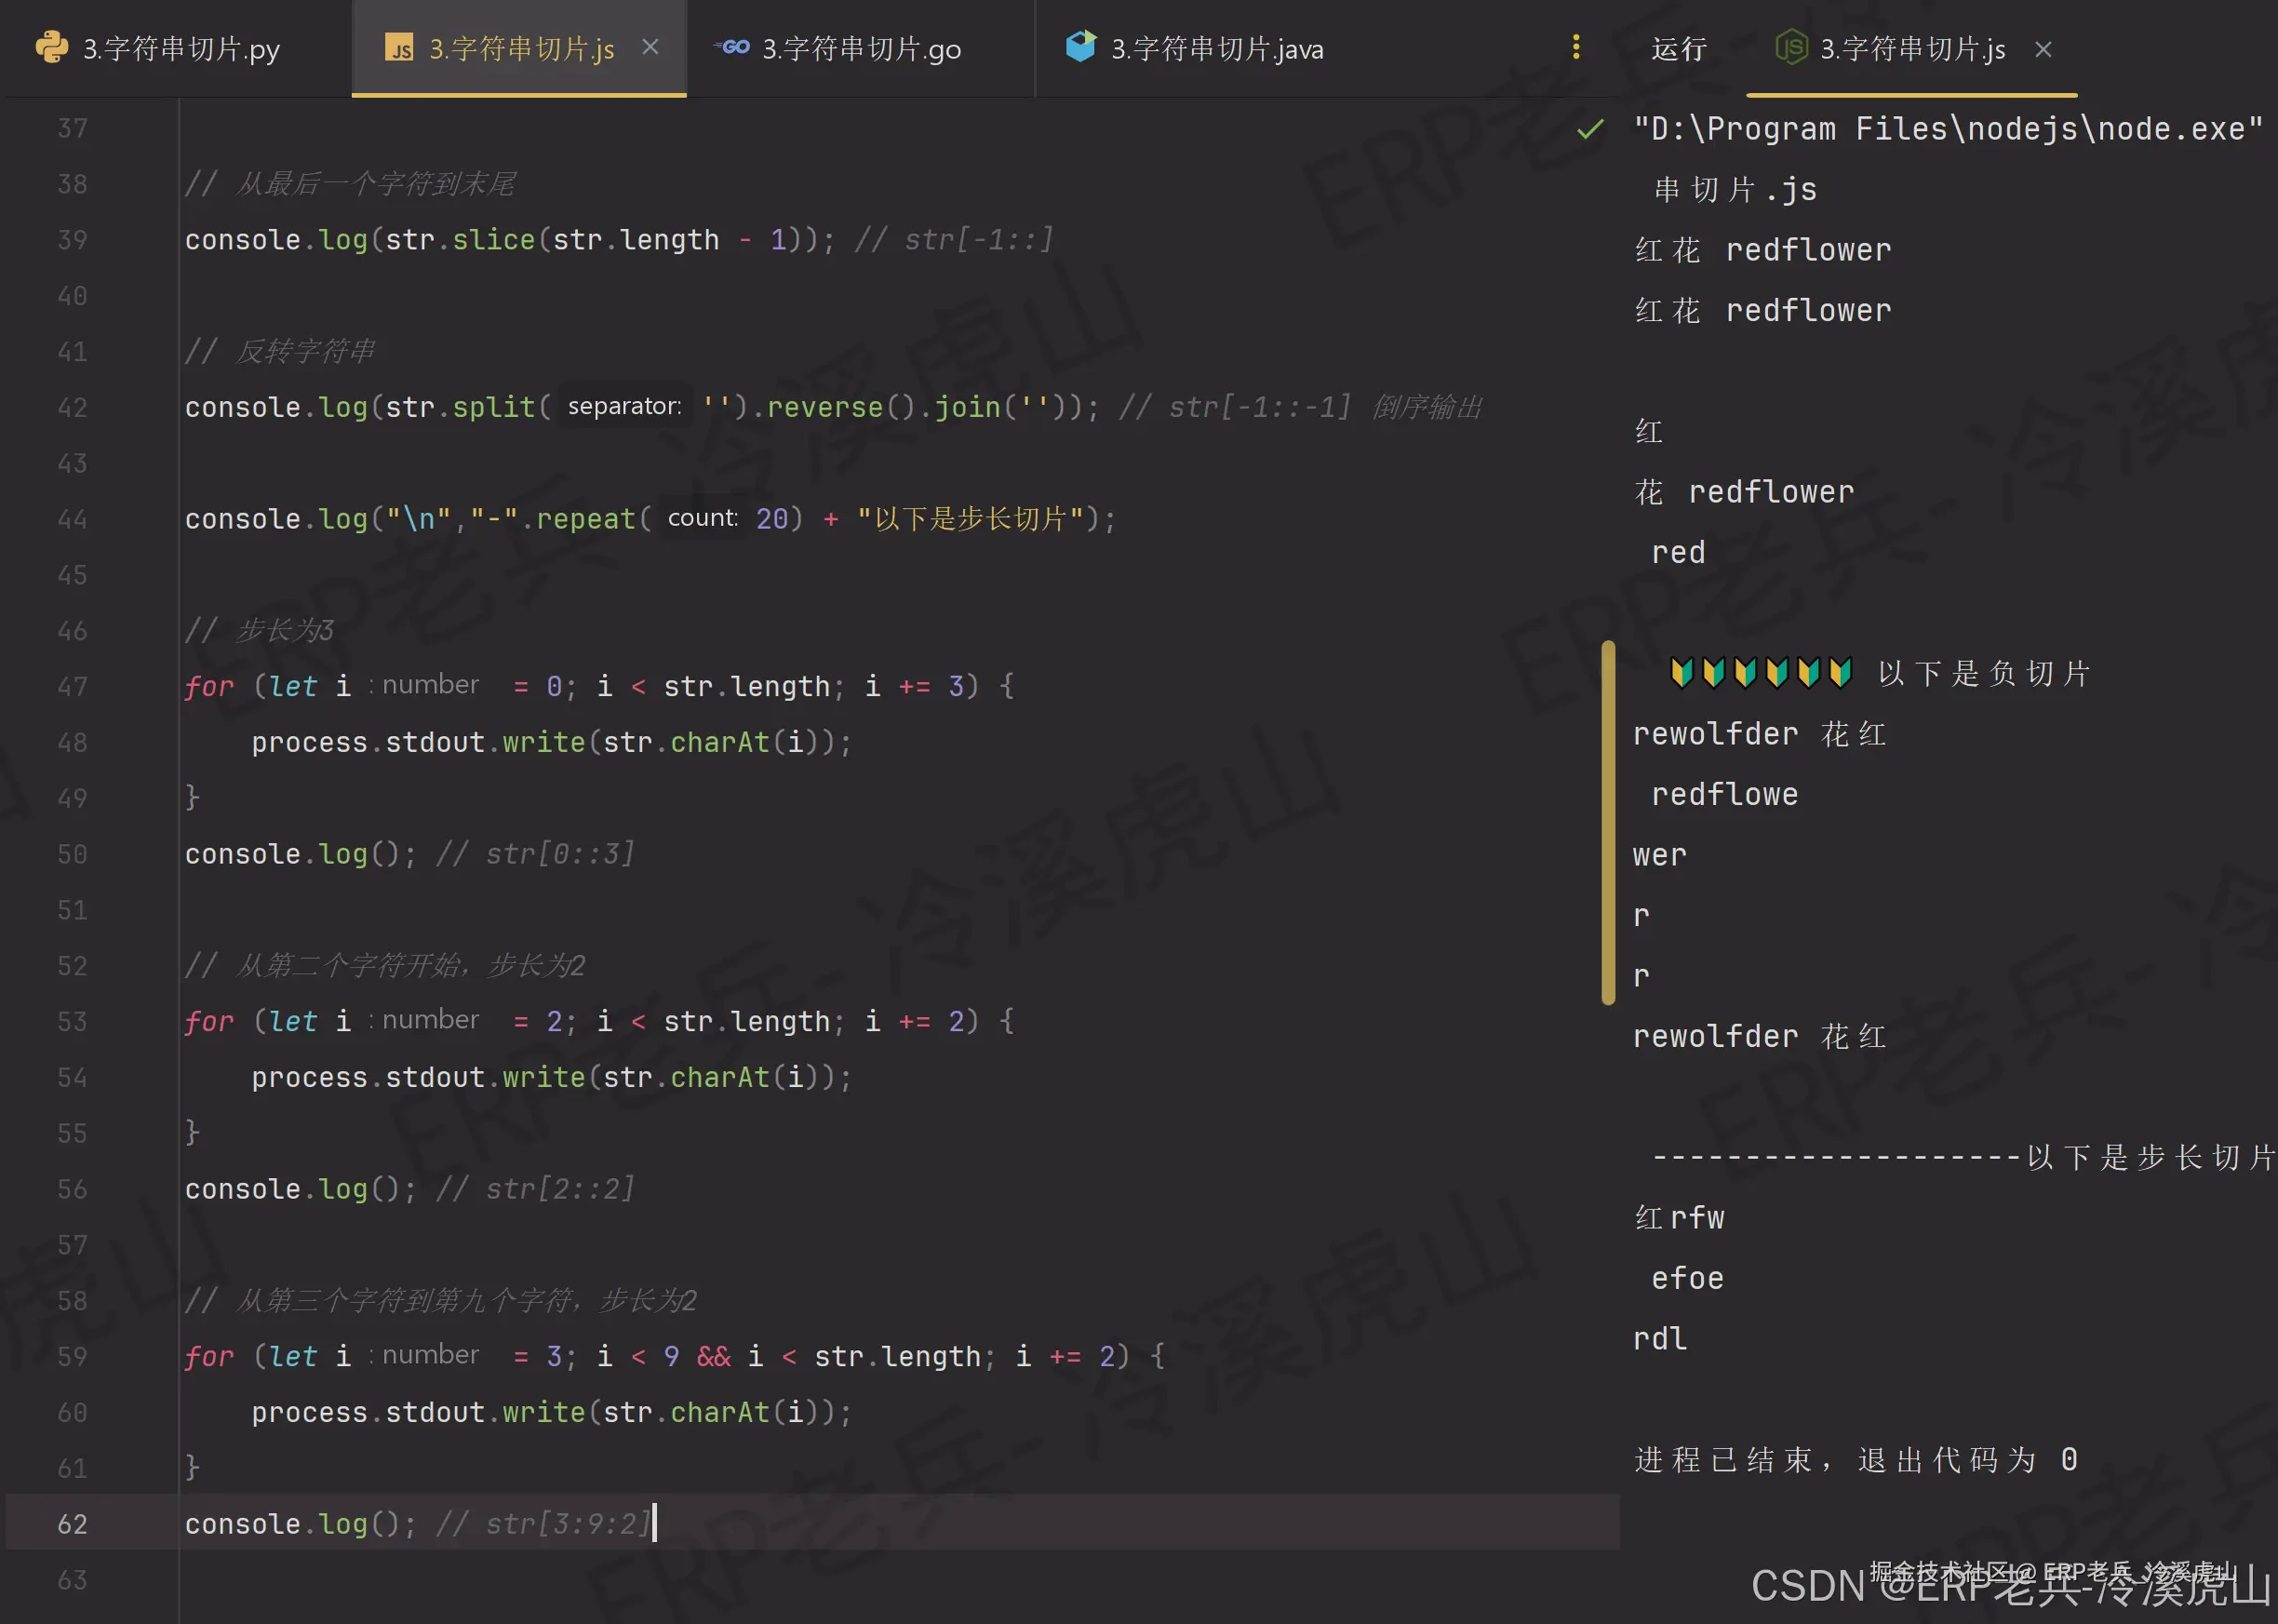Click the comment str[0::3] on line 50

click(x=535, y=854)
